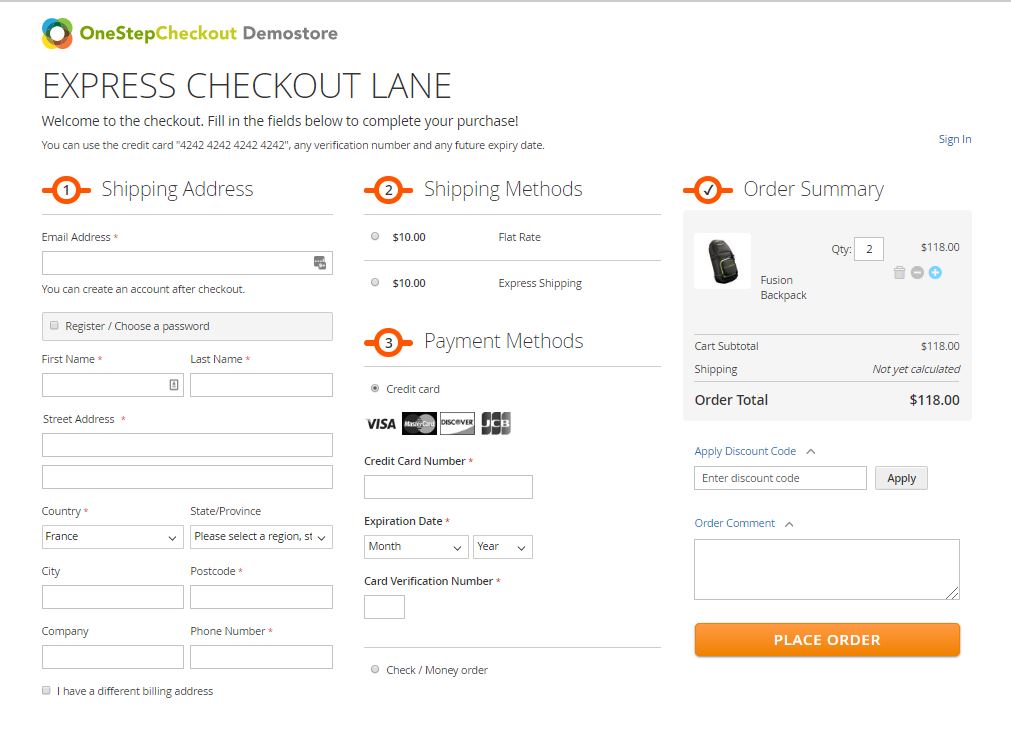The height and width of the screenshot is (730, 1011).
Task: Click the Phone Number input field
Action: pos(261,657)
